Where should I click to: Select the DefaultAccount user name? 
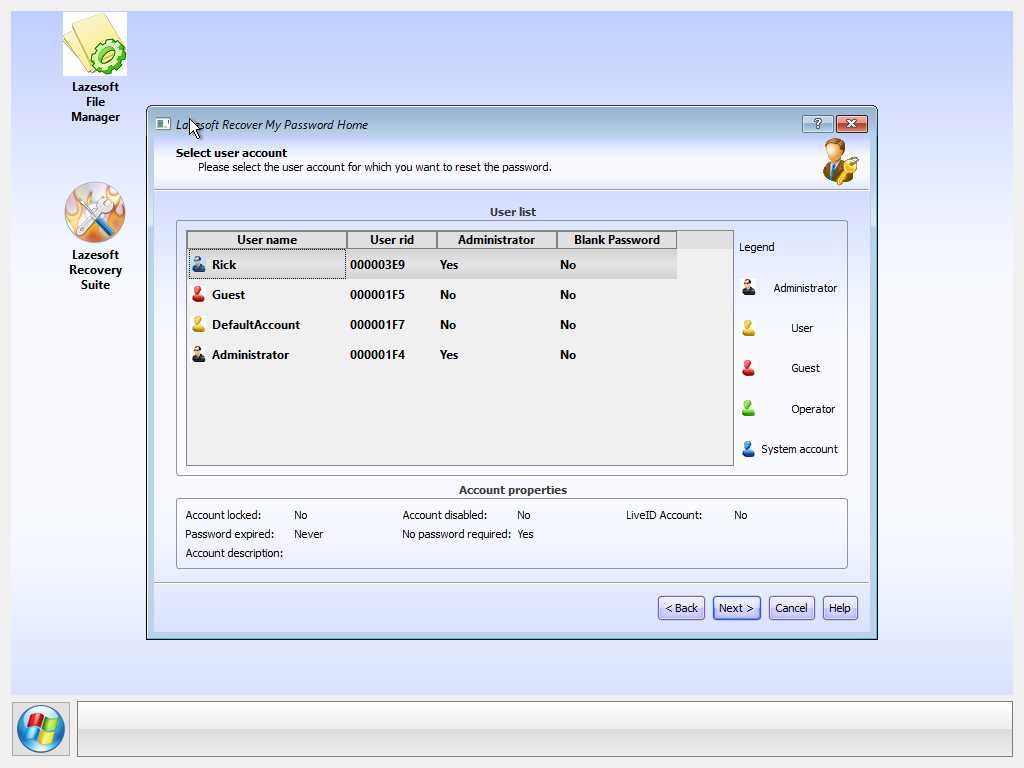[x=256, y=325]
